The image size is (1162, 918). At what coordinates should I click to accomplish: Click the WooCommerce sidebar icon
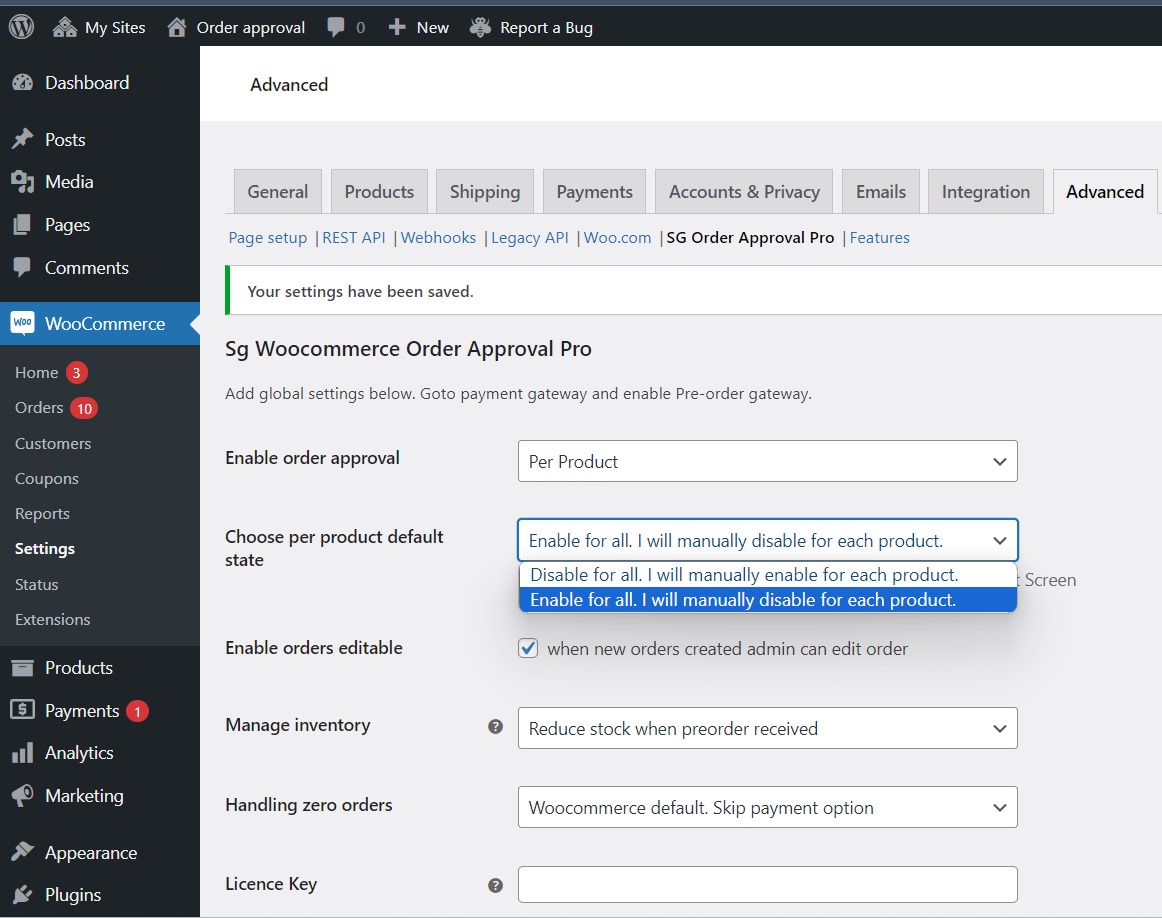(x=24, y=323)
